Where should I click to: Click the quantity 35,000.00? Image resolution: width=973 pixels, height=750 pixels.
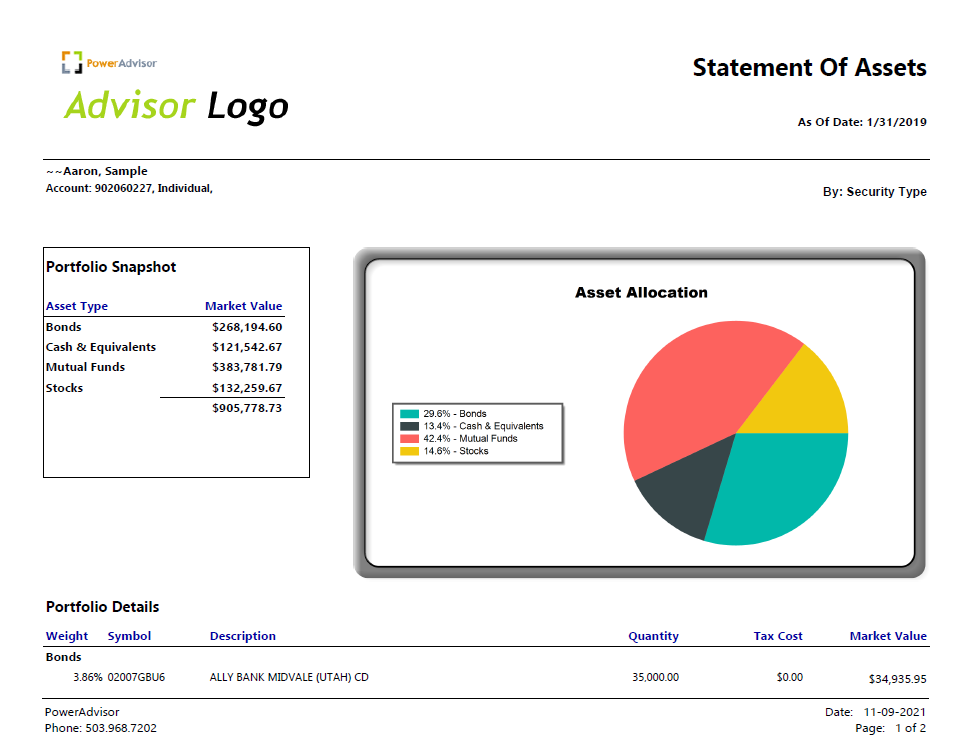655,677
